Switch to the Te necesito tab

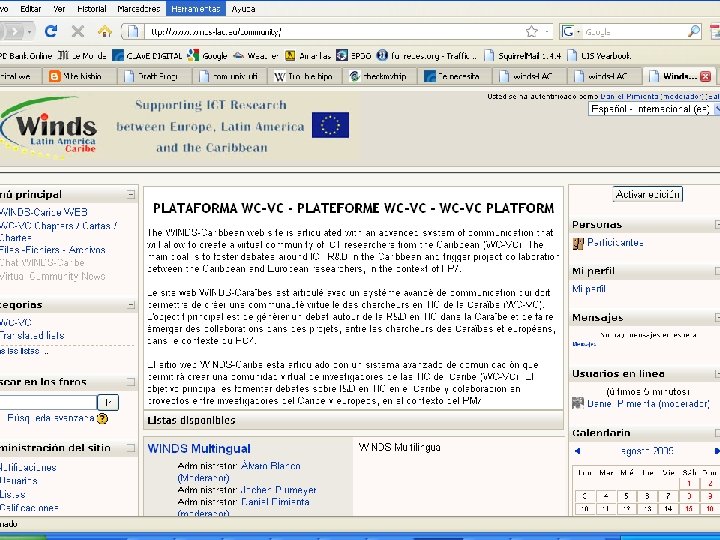pos(455,76)
